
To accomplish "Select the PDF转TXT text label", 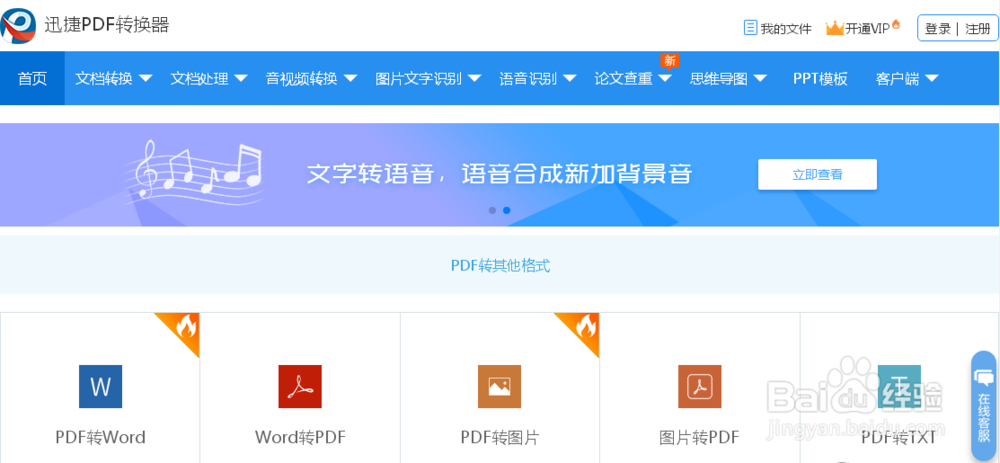I will 899,437.
